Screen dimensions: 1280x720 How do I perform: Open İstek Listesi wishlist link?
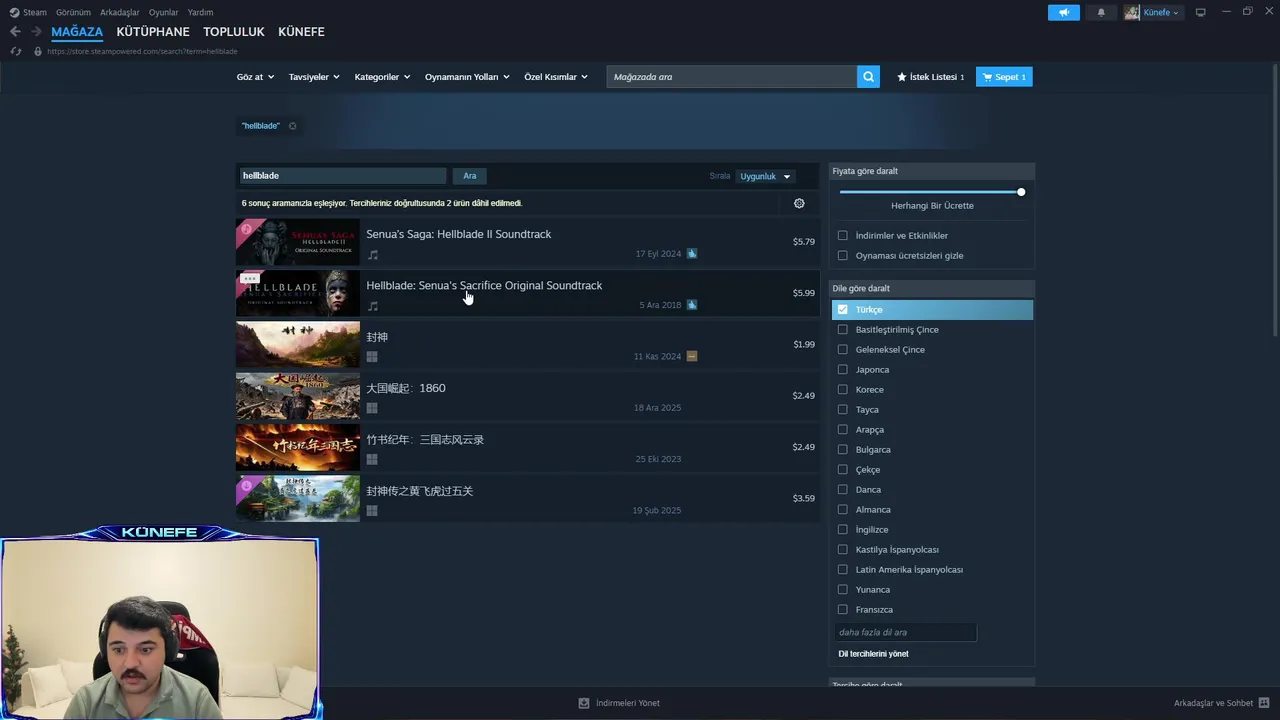click(x=931, y=77)
